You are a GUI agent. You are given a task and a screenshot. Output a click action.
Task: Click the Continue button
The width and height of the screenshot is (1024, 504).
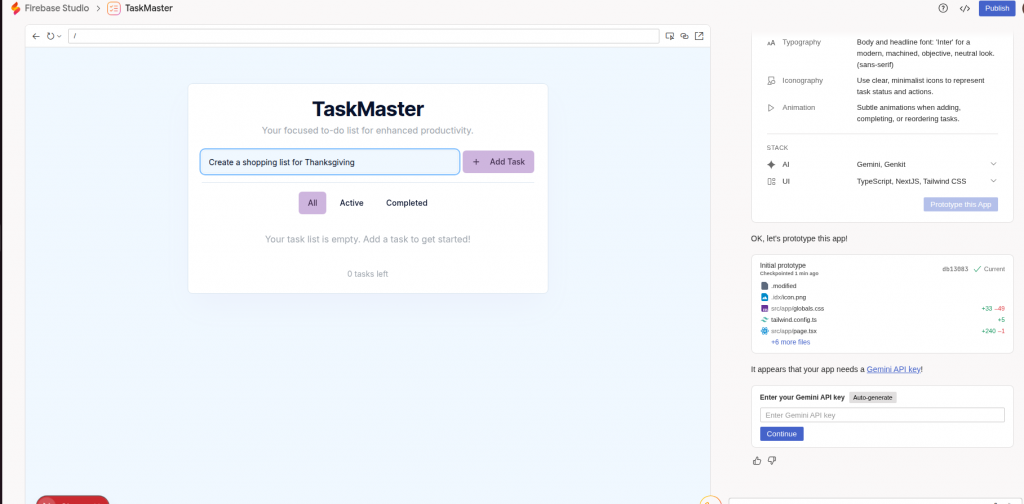pos(782,434)
